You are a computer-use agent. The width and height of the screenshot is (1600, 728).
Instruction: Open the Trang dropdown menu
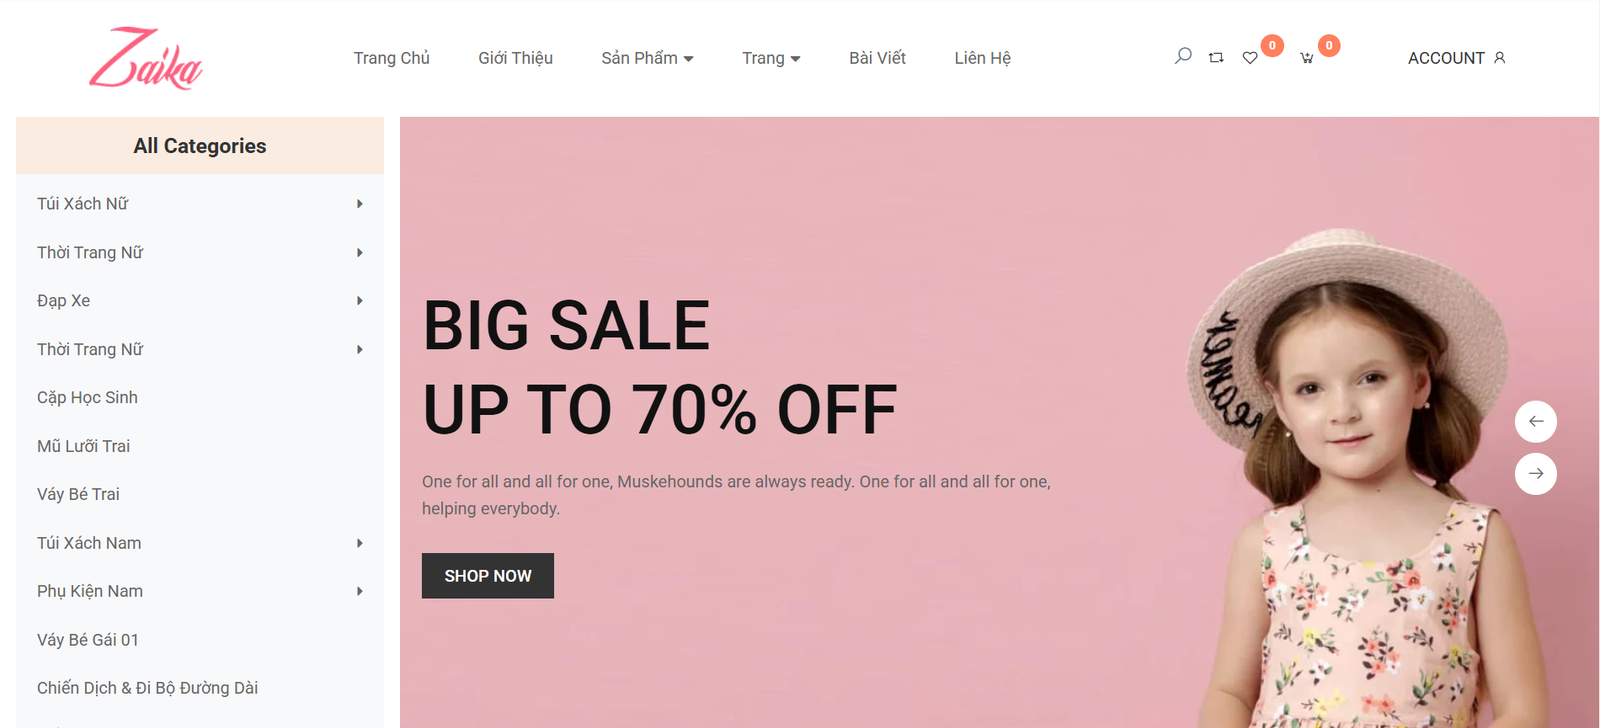[771, 58]
